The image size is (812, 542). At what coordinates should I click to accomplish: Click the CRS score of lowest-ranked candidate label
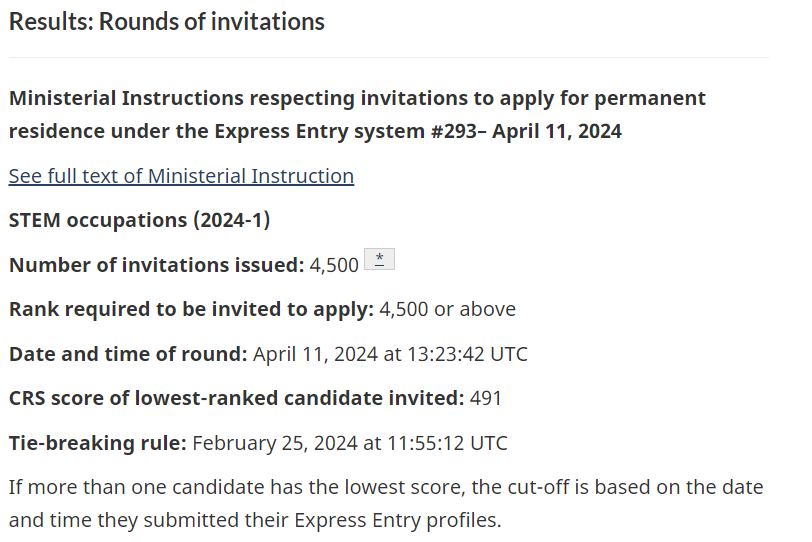(x=237, y=398)
